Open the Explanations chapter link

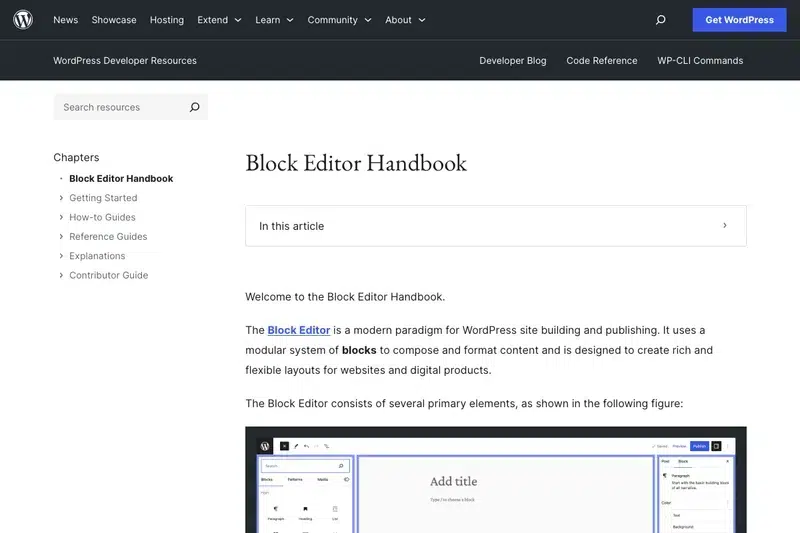[97, 256]
